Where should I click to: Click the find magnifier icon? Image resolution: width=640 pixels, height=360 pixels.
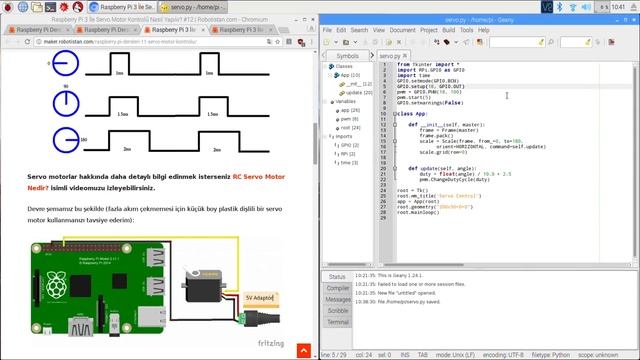551,42
